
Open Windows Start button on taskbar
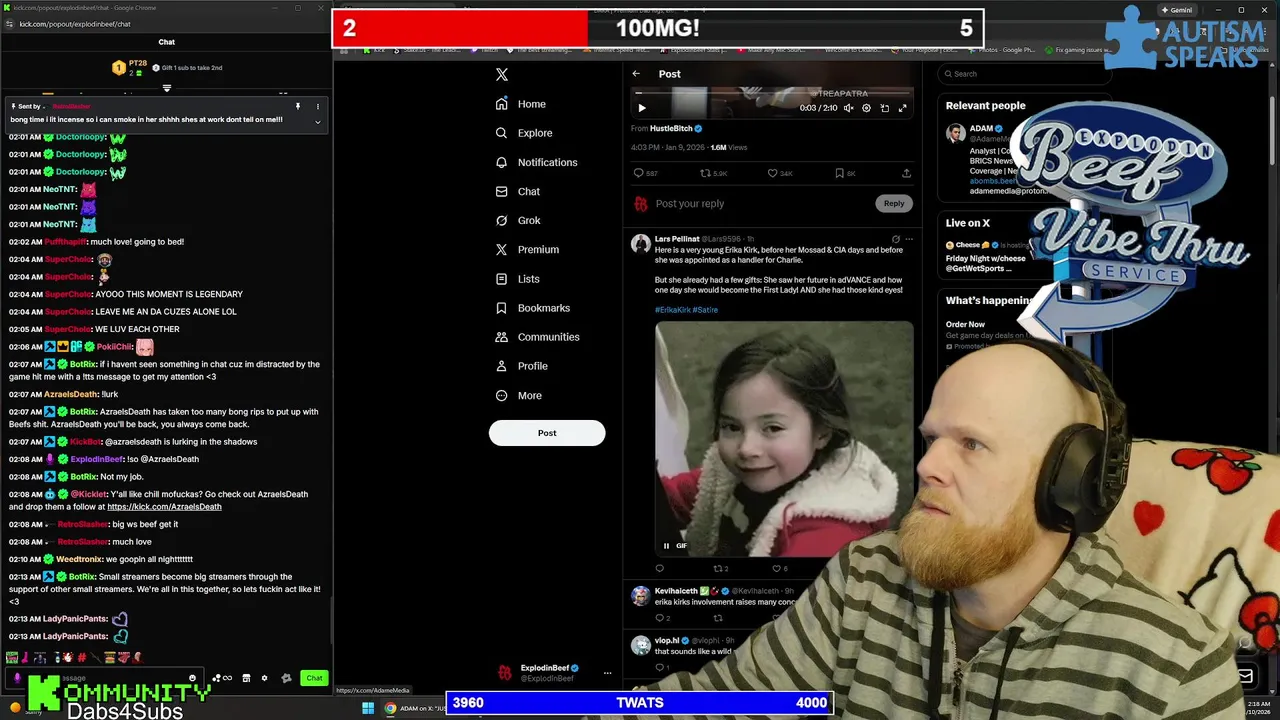(x=367, y=709)
